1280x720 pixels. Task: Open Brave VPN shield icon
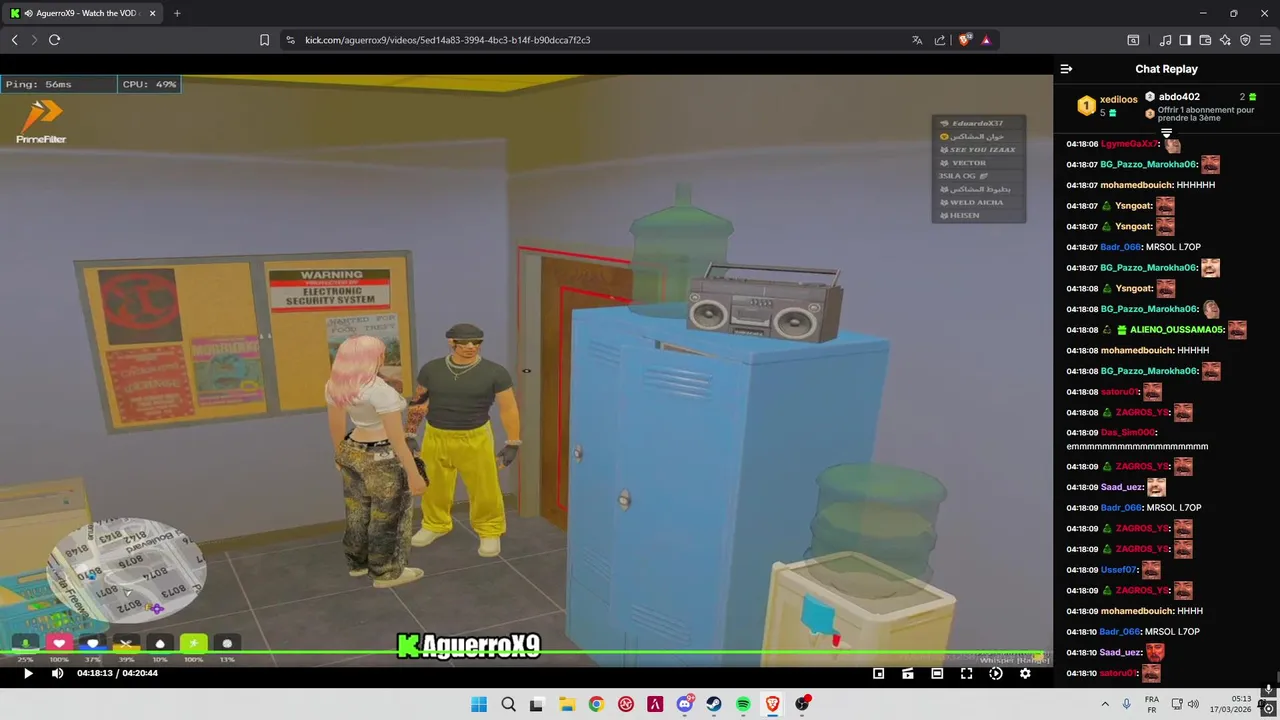(1245, 40)
